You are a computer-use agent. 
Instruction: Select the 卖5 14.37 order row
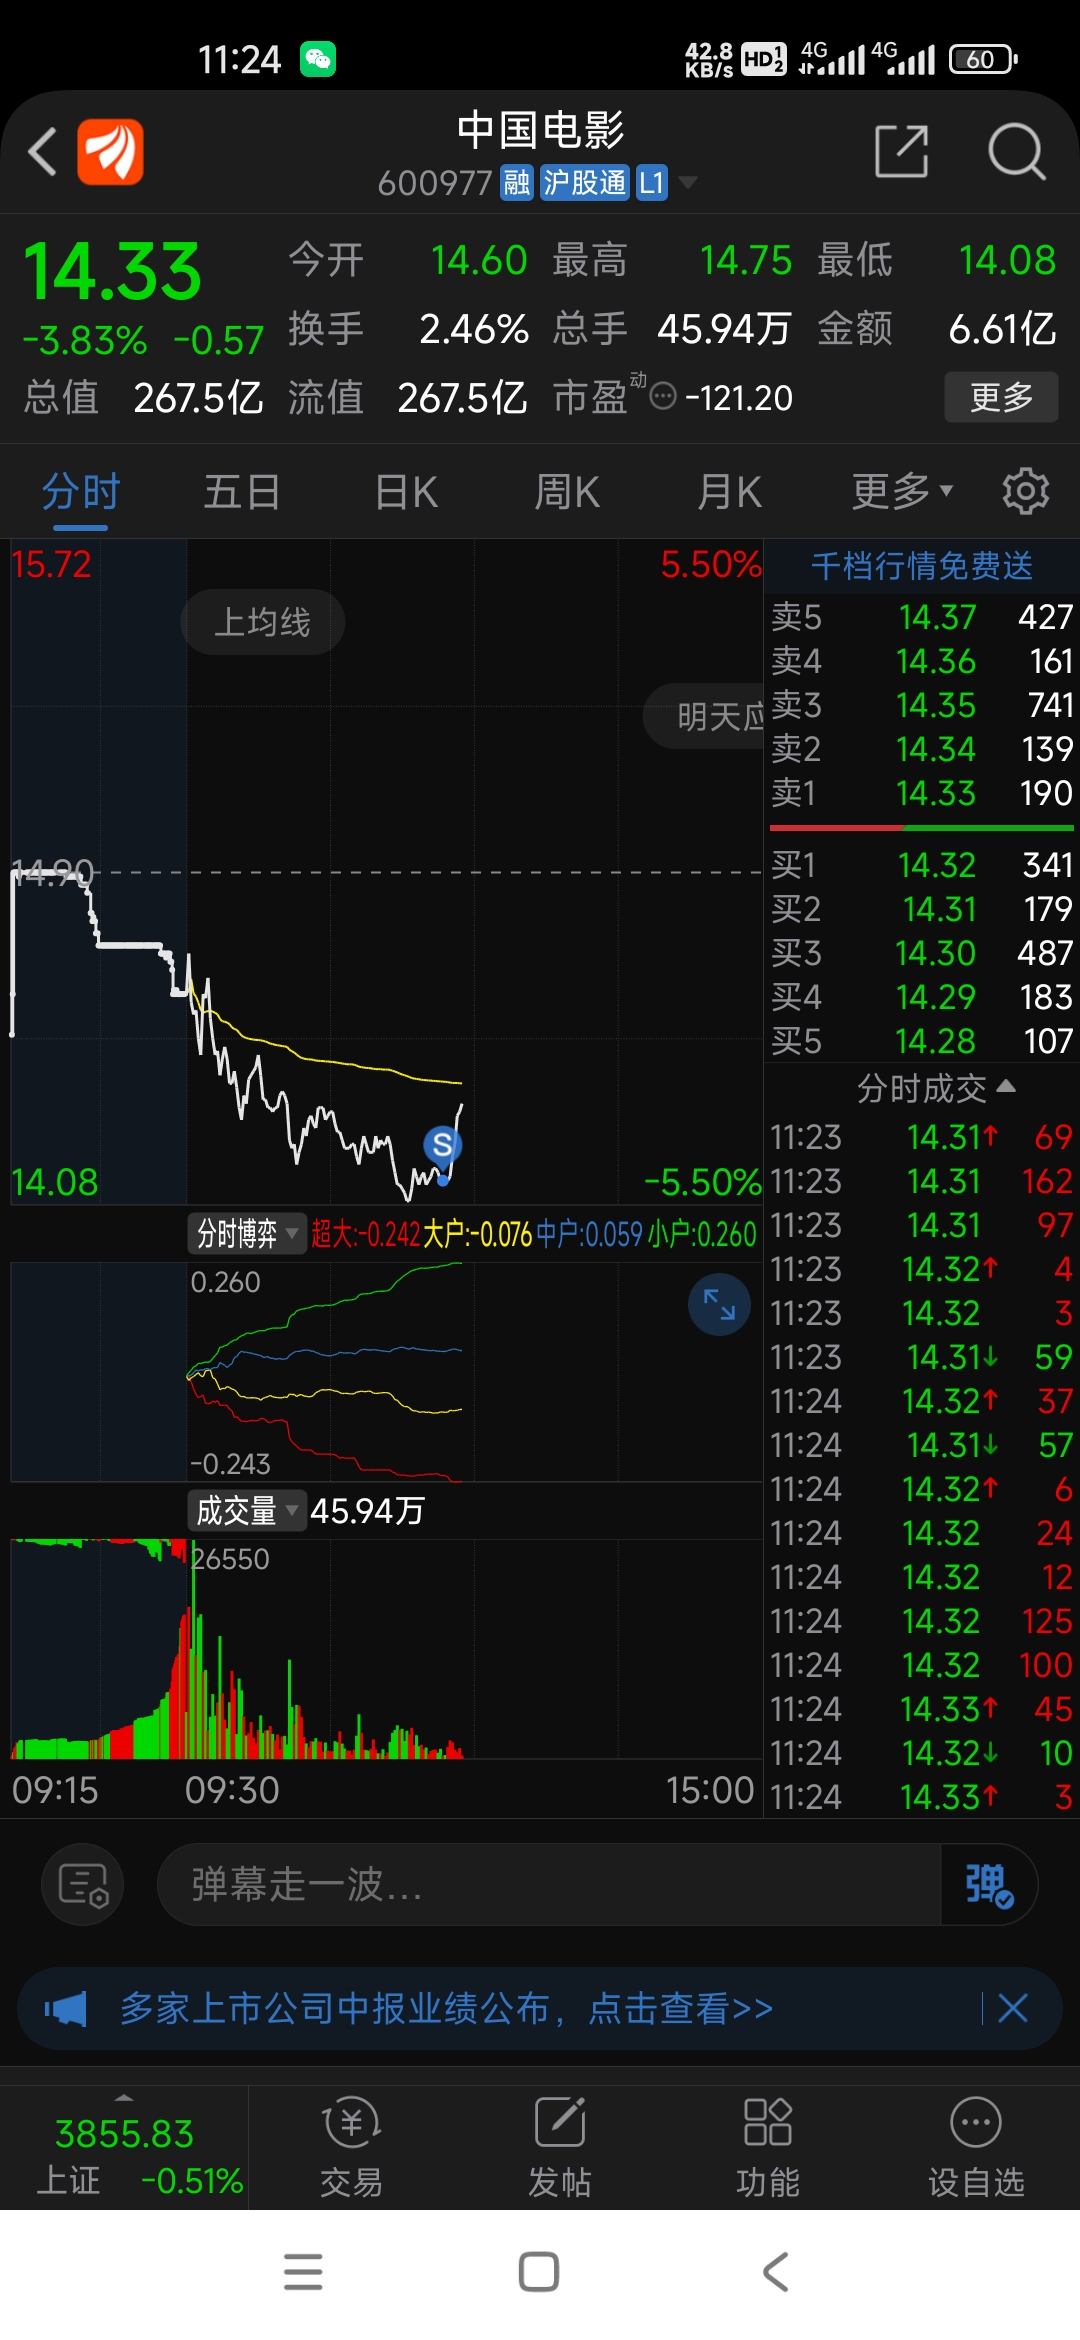(x=922, y=617)
